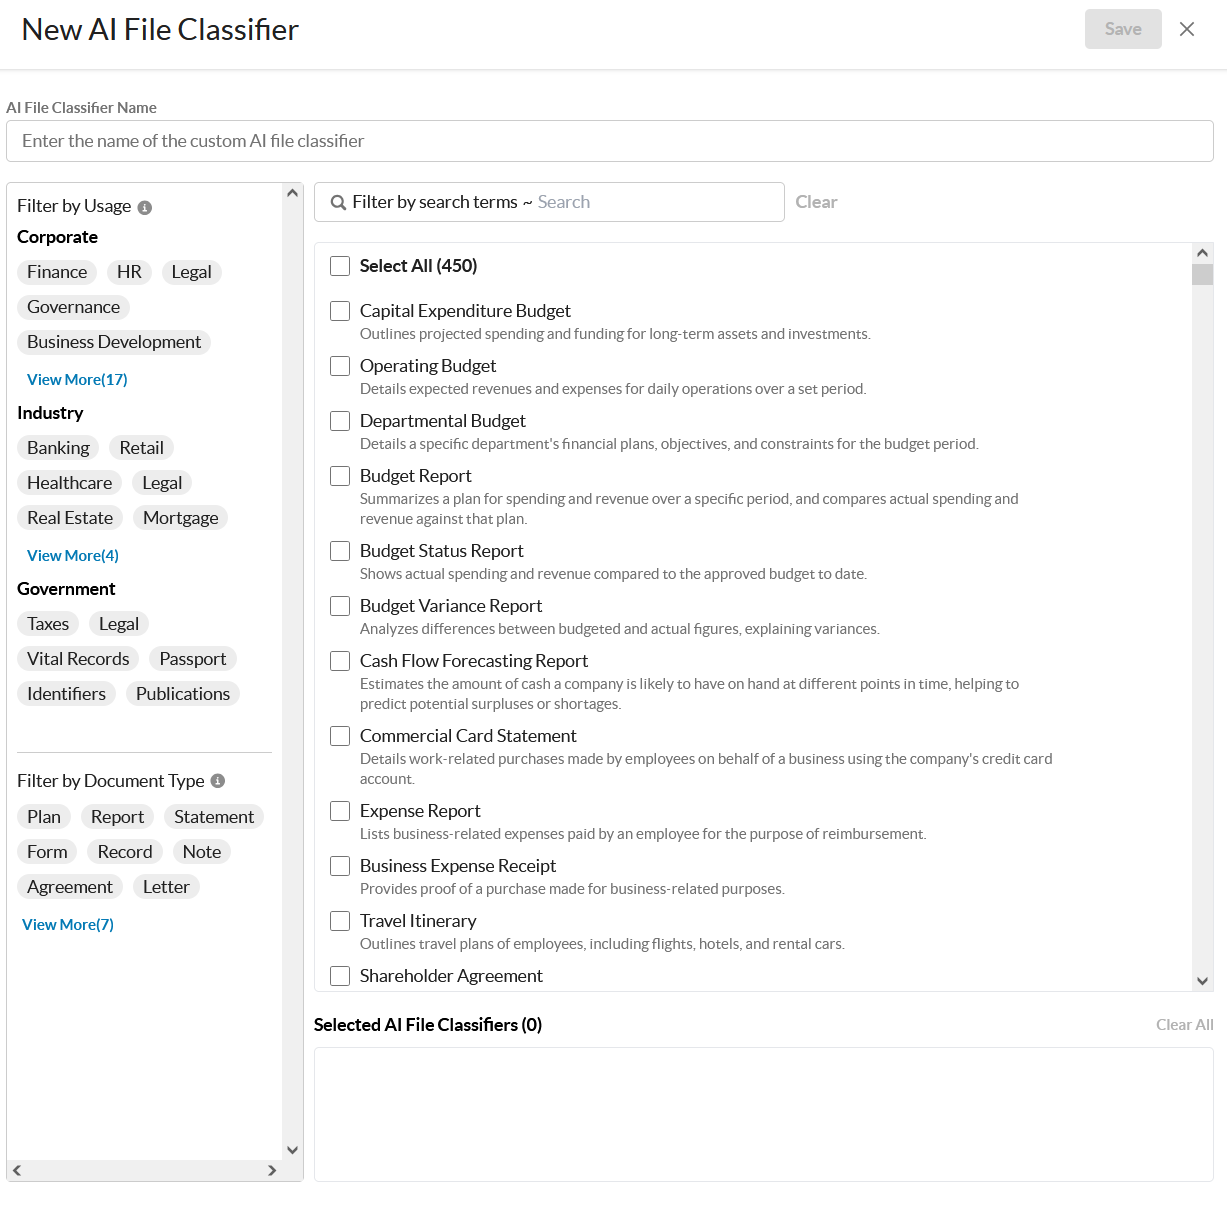
Task: Click the info icon beside Filter by Usage
Action: 146,207
